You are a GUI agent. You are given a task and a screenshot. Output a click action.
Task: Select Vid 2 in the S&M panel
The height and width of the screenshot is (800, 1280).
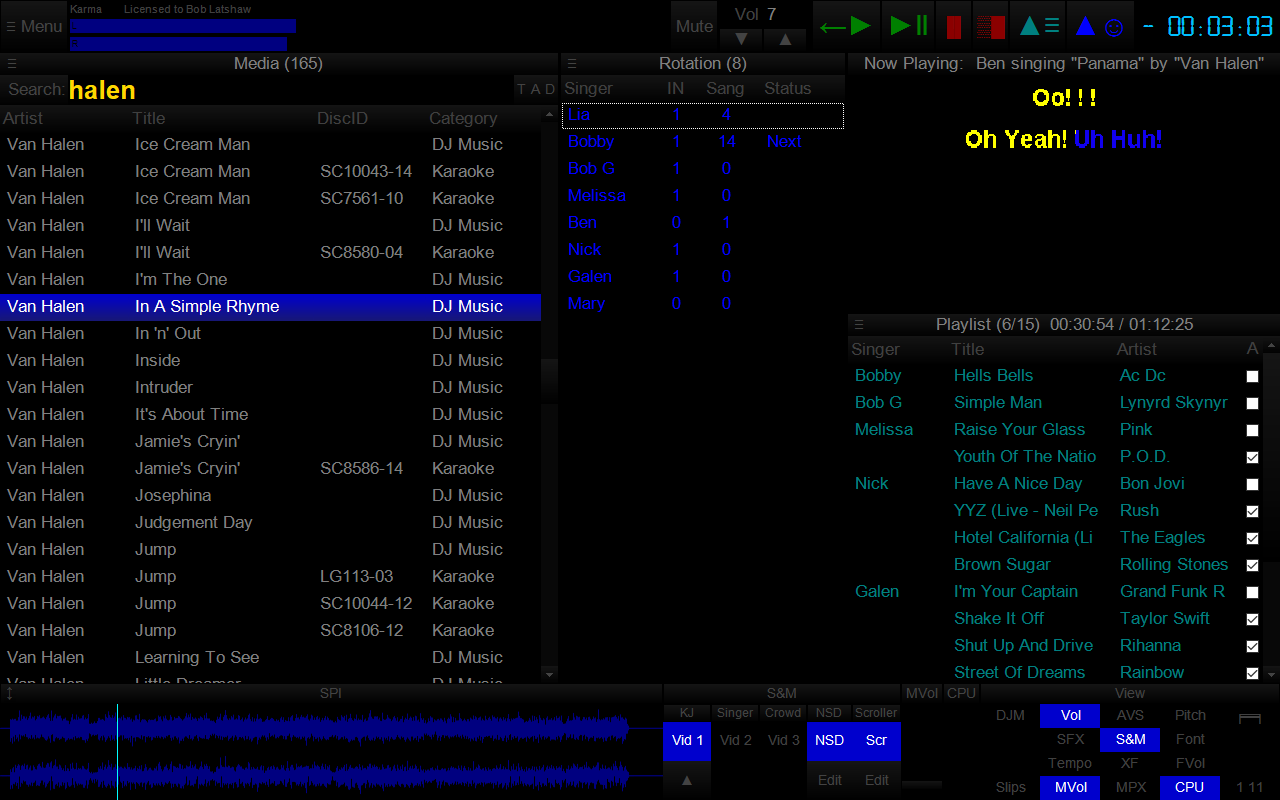735,741
